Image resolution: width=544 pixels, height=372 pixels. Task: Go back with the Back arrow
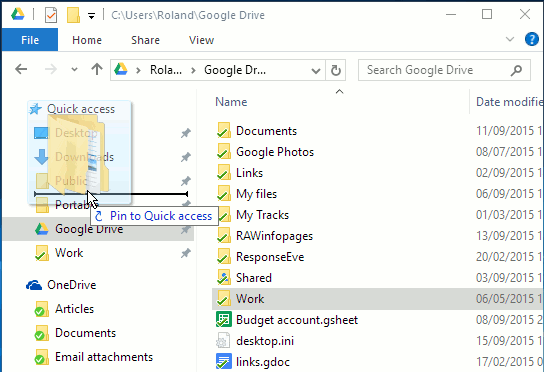tap(21, 69)
